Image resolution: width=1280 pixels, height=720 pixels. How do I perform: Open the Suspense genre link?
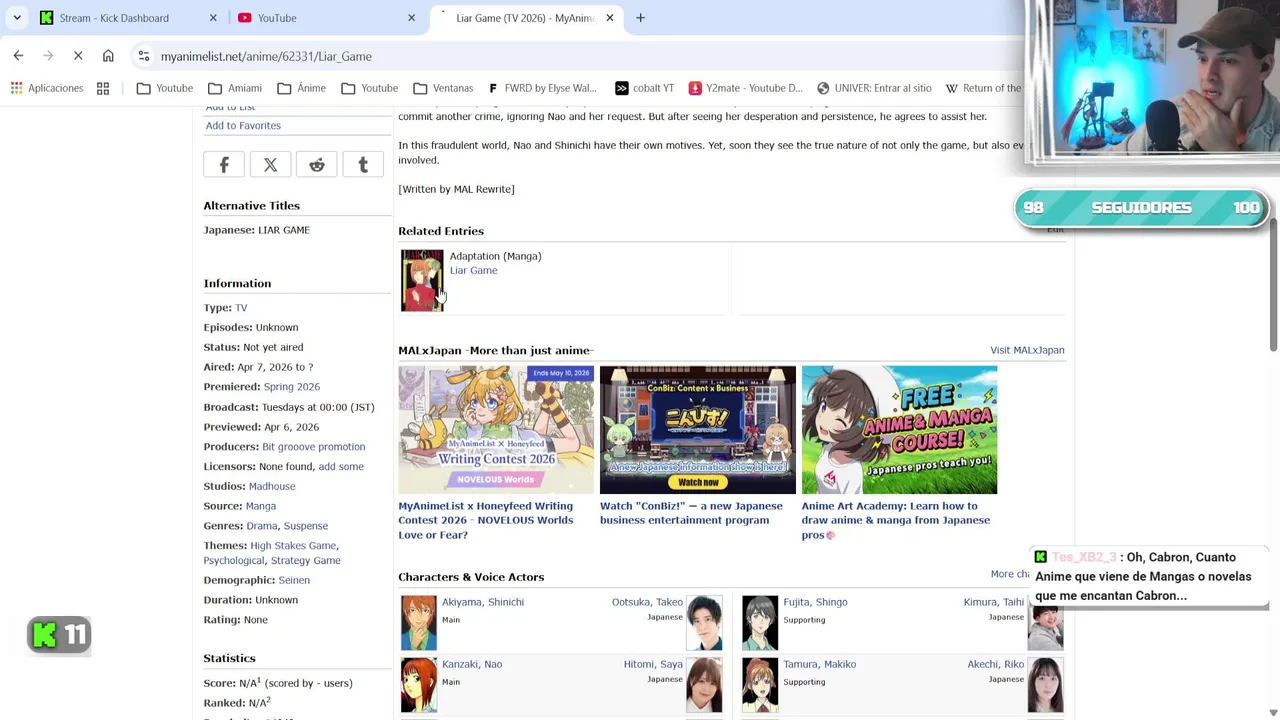(x=305, y=526)
